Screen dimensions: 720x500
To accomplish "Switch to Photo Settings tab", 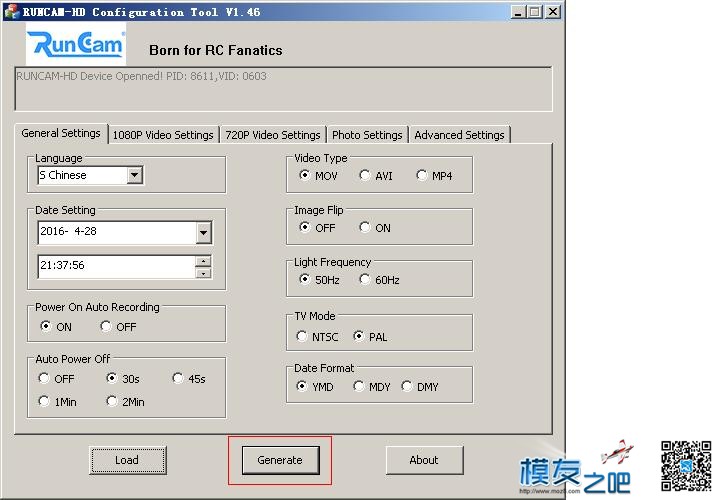I will coord(367,135).
